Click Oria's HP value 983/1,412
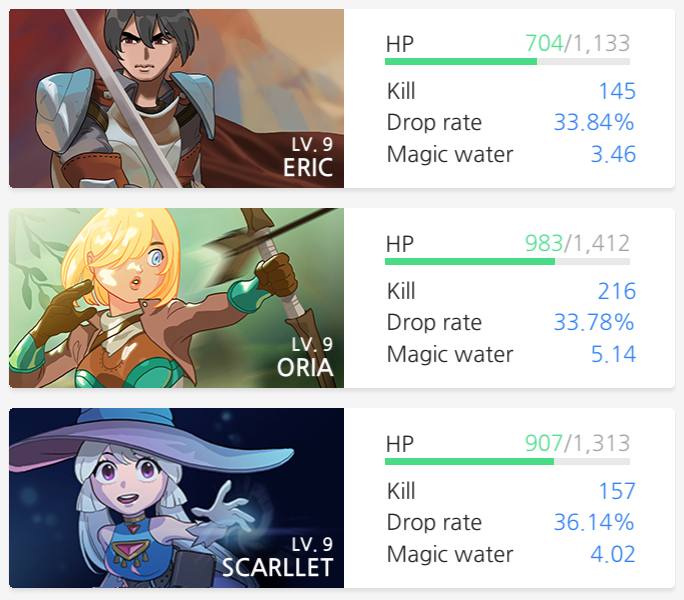 click(x=578, y=243)
